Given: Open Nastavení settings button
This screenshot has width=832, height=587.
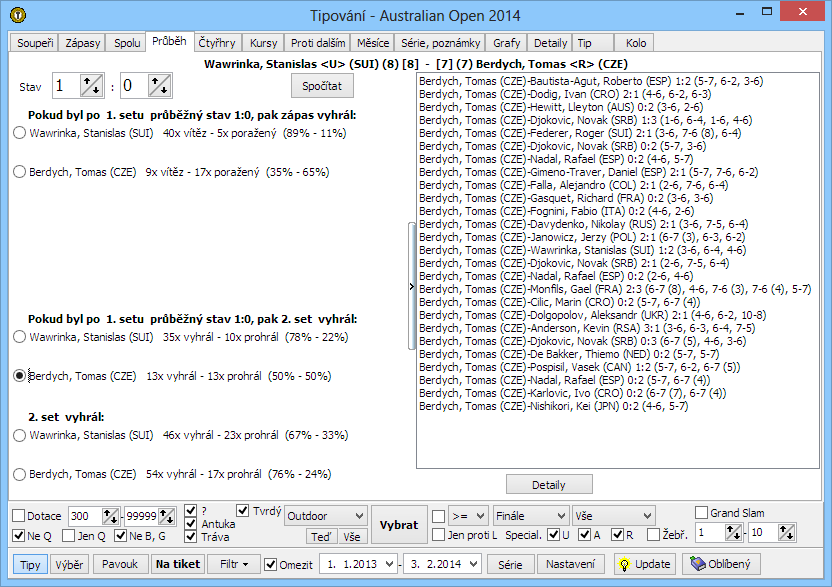Looking at the screenshot, I should pyautogui.click(x=570, y=564).
